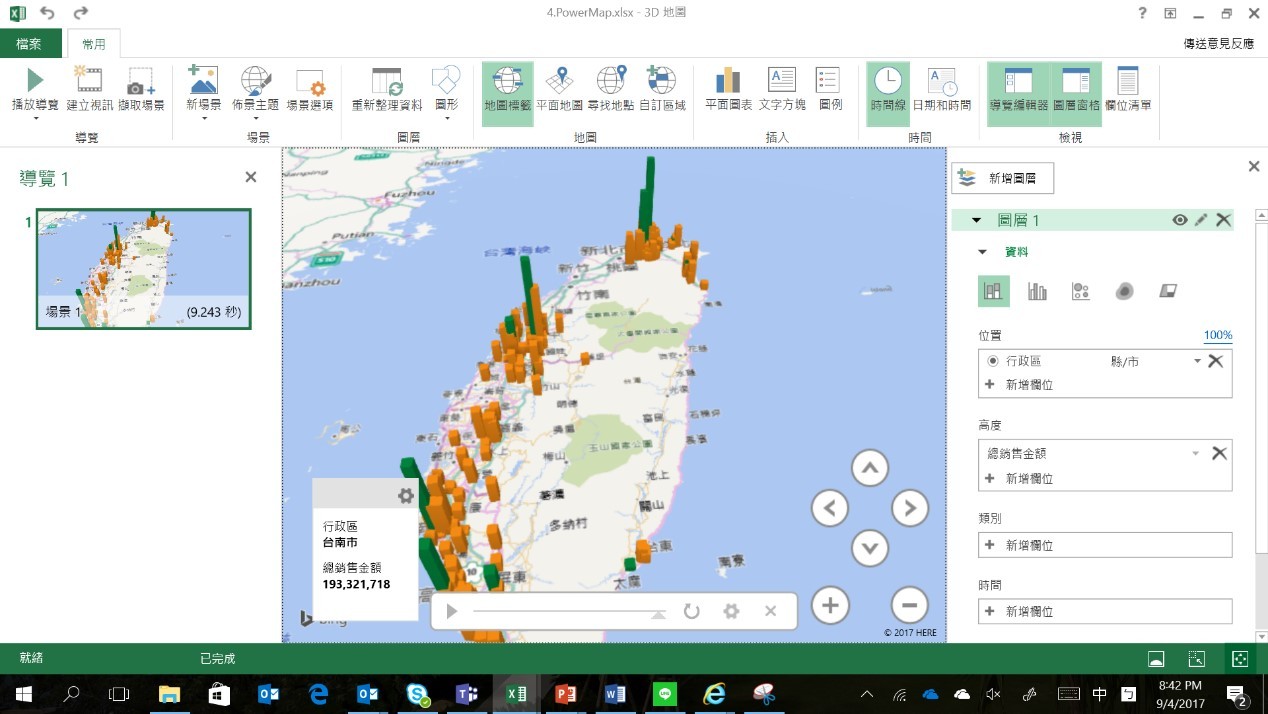The width and height of the screenshot is (1268, 714).
Task: Click 尋找地點 find location icon
Action: [x=611, y=81]
